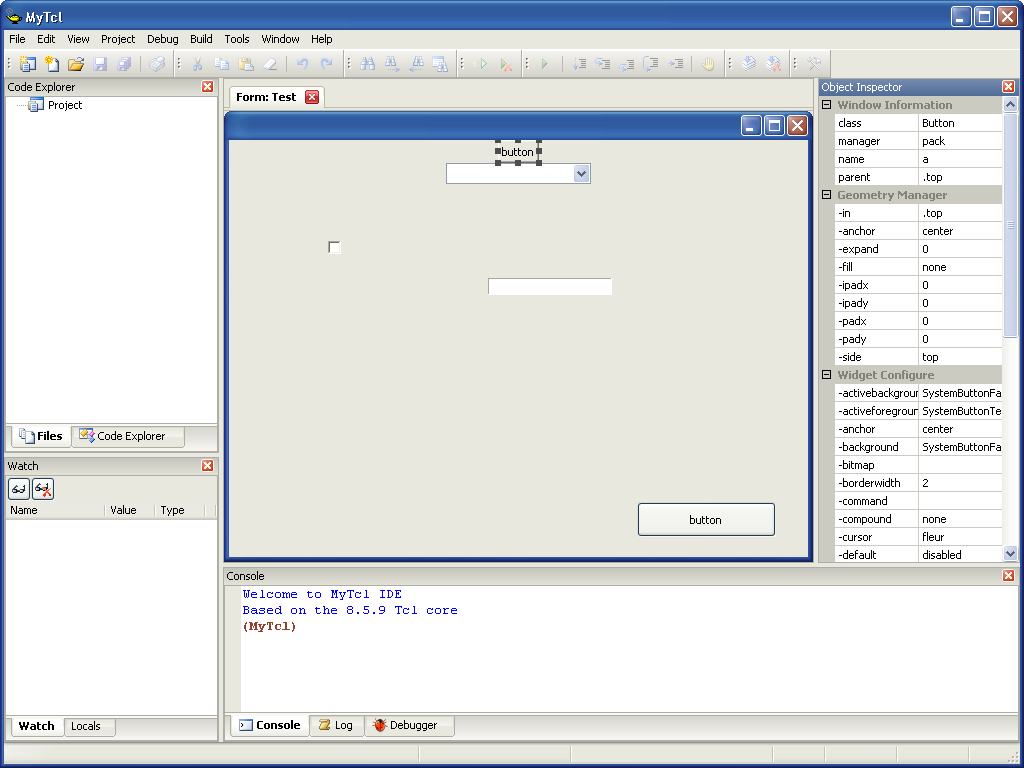1024x768 pixels.
Task: Switch to the Files tab
Action: pyautogui.click(x=41, y=436)
